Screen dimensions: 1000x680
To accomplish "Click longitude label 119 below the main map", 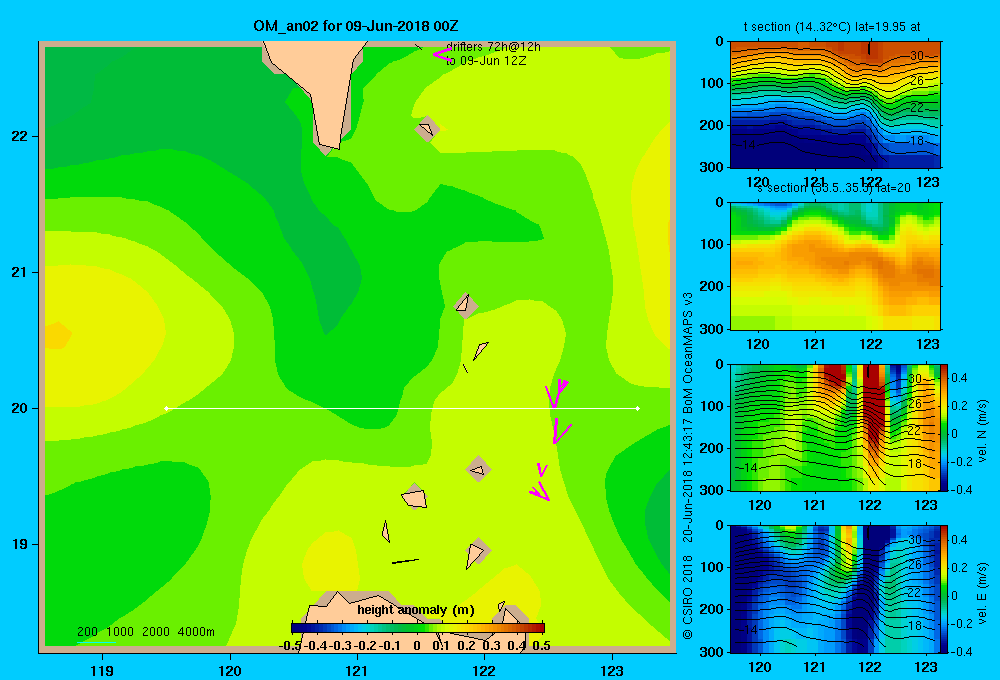I will pyautogui.click(x=102, y=670).
